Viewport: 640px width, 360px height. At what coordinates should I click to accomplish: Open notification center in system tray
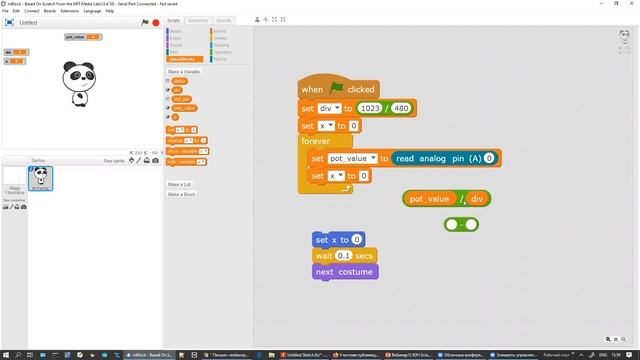pyautogui.click(x=629, y=355)
